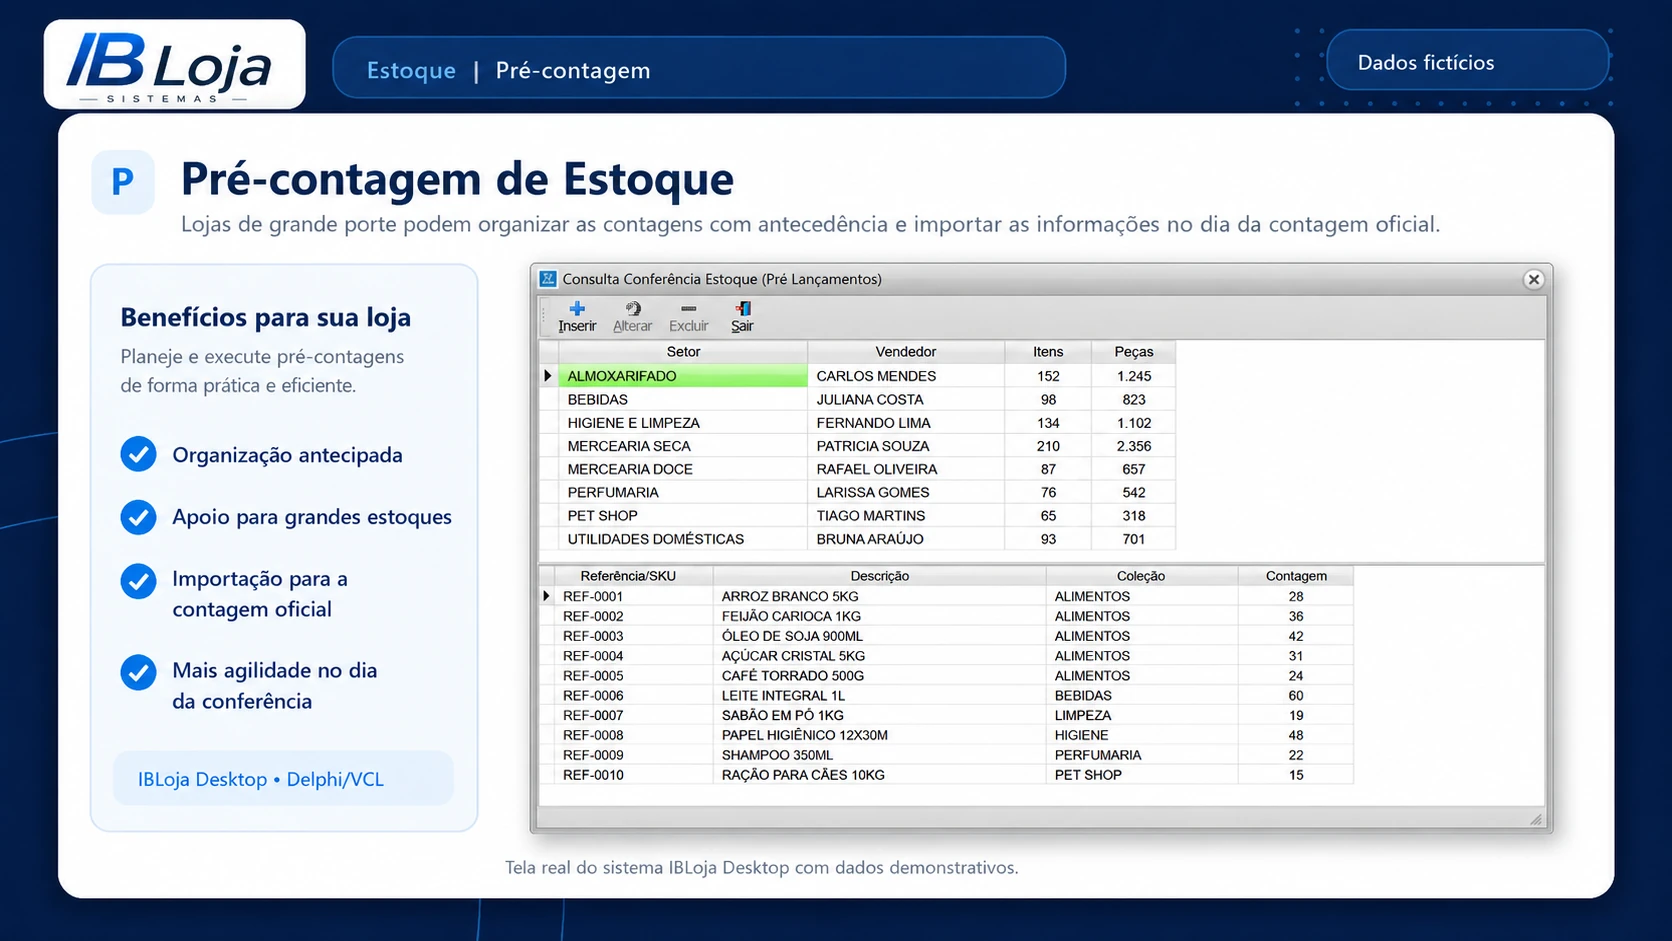Click the blue P badge icon
Screen dimensions: 1672x941
coord(123,182)
